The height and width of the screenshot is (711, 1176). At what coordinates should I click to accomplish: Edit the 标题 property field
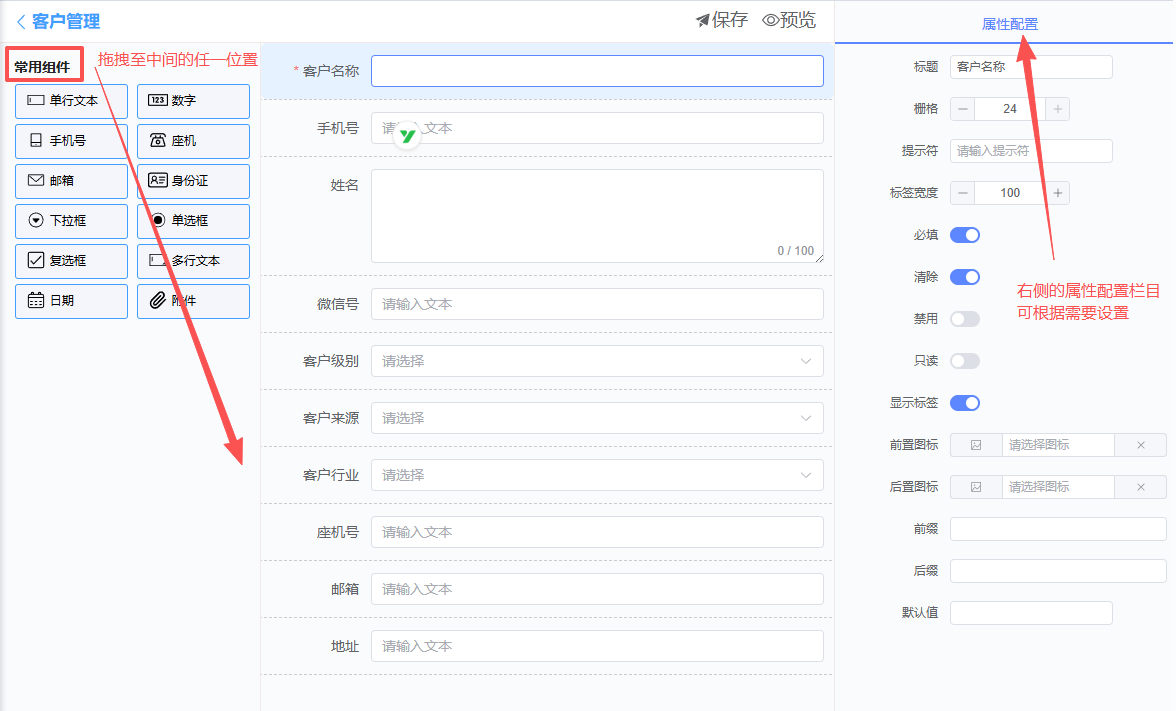[1031, 67]
